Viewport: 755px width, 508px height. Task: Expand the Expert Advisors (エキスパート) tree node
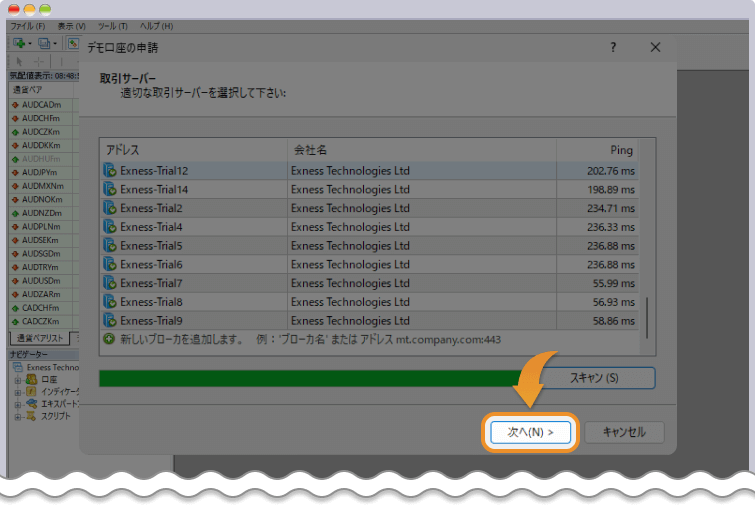tap(17, 403)
